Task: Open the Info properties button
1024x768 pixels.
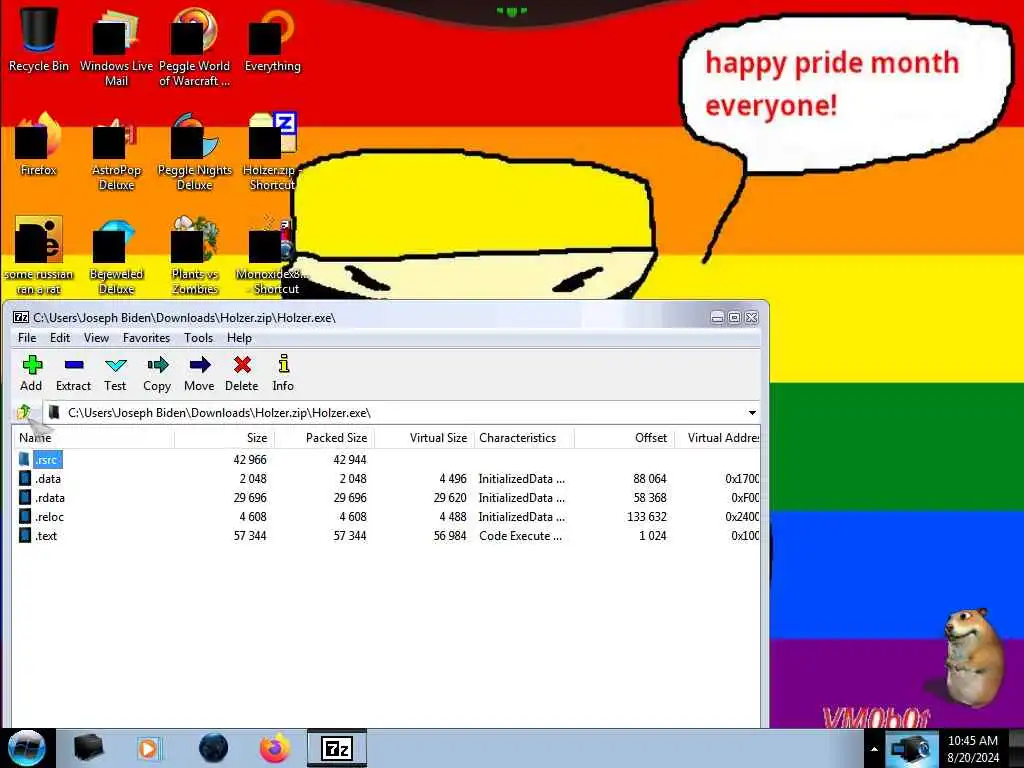Action: pyautogui.click(x=283, y=373)
